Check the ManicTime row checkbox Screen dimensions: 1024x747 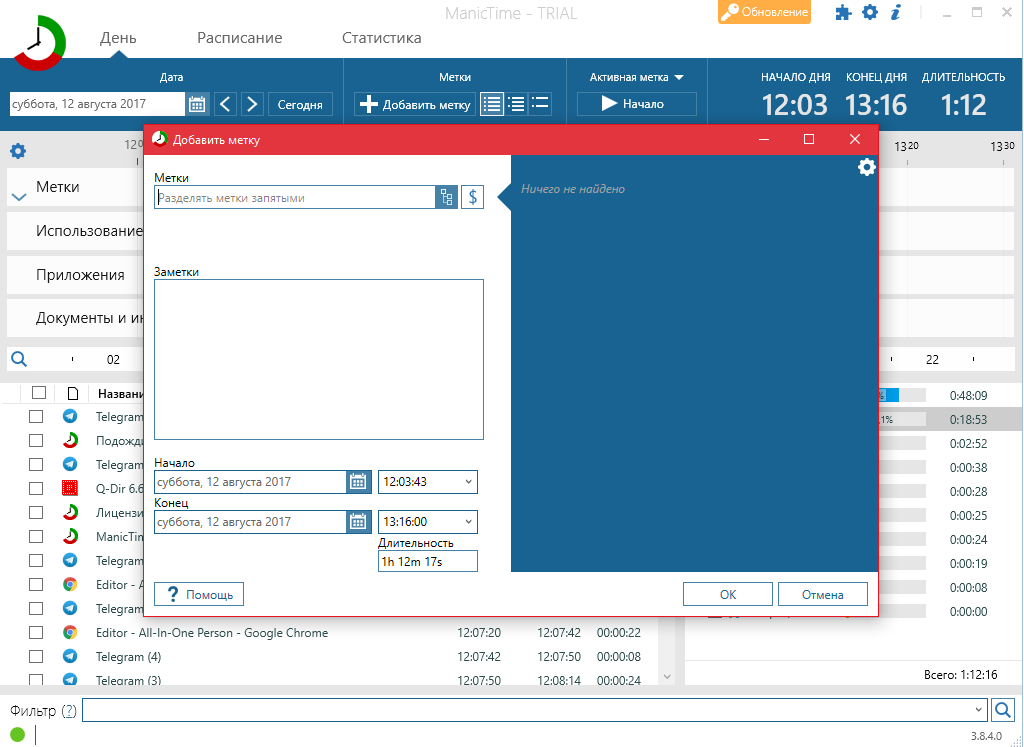[x=36, y=536]
